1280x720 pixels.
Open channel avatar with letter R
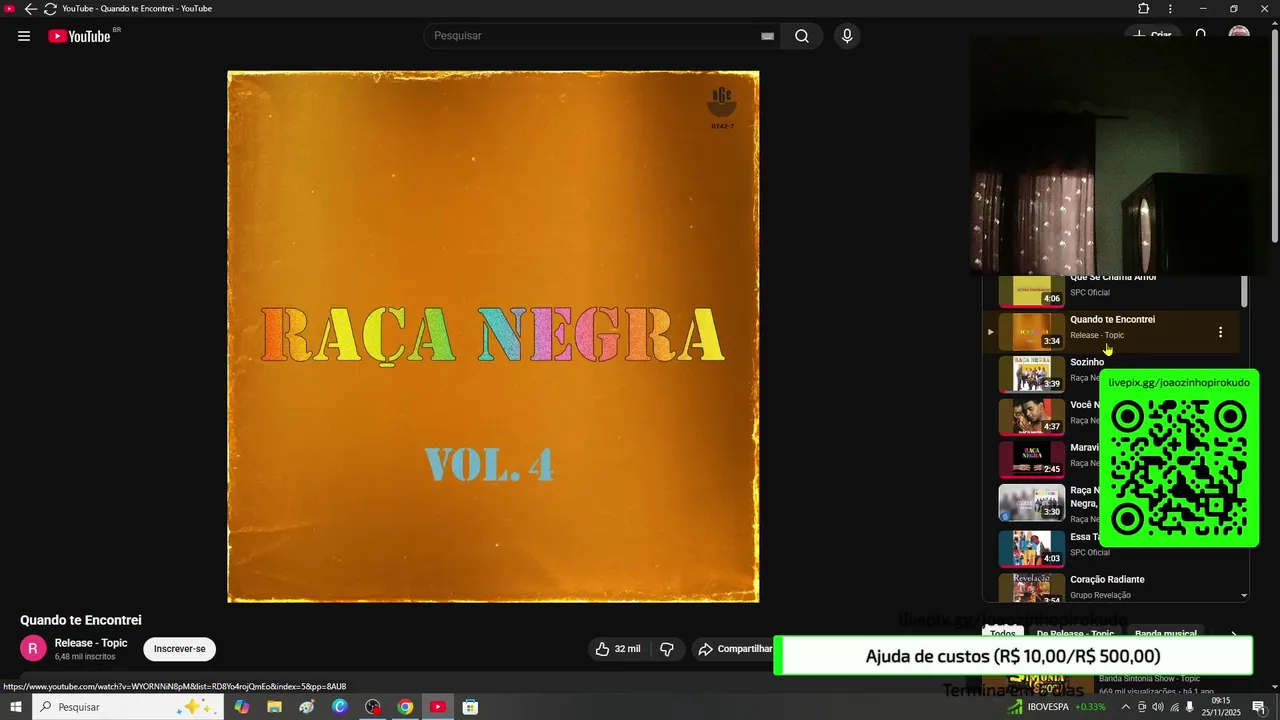(33, 648)
